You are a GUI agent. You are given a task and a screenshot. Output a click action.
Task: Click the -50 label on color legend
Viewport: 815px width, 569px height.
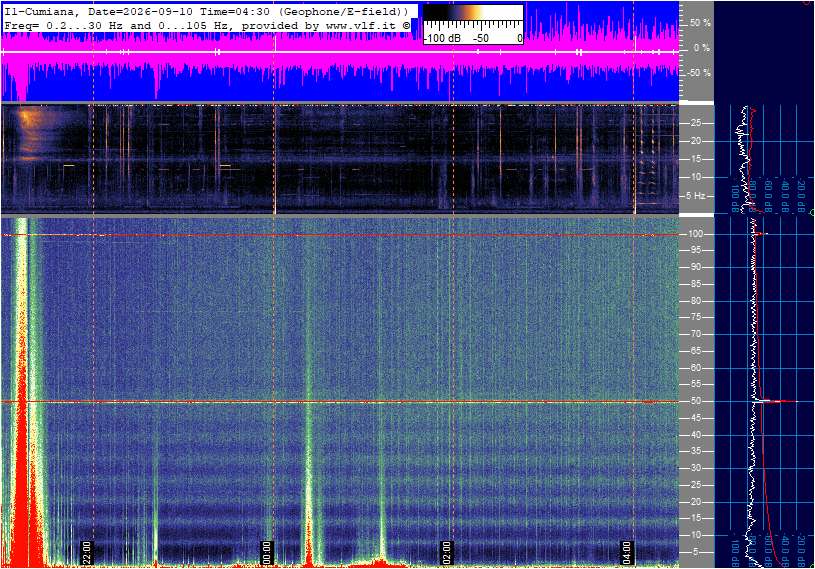(481, 38)
